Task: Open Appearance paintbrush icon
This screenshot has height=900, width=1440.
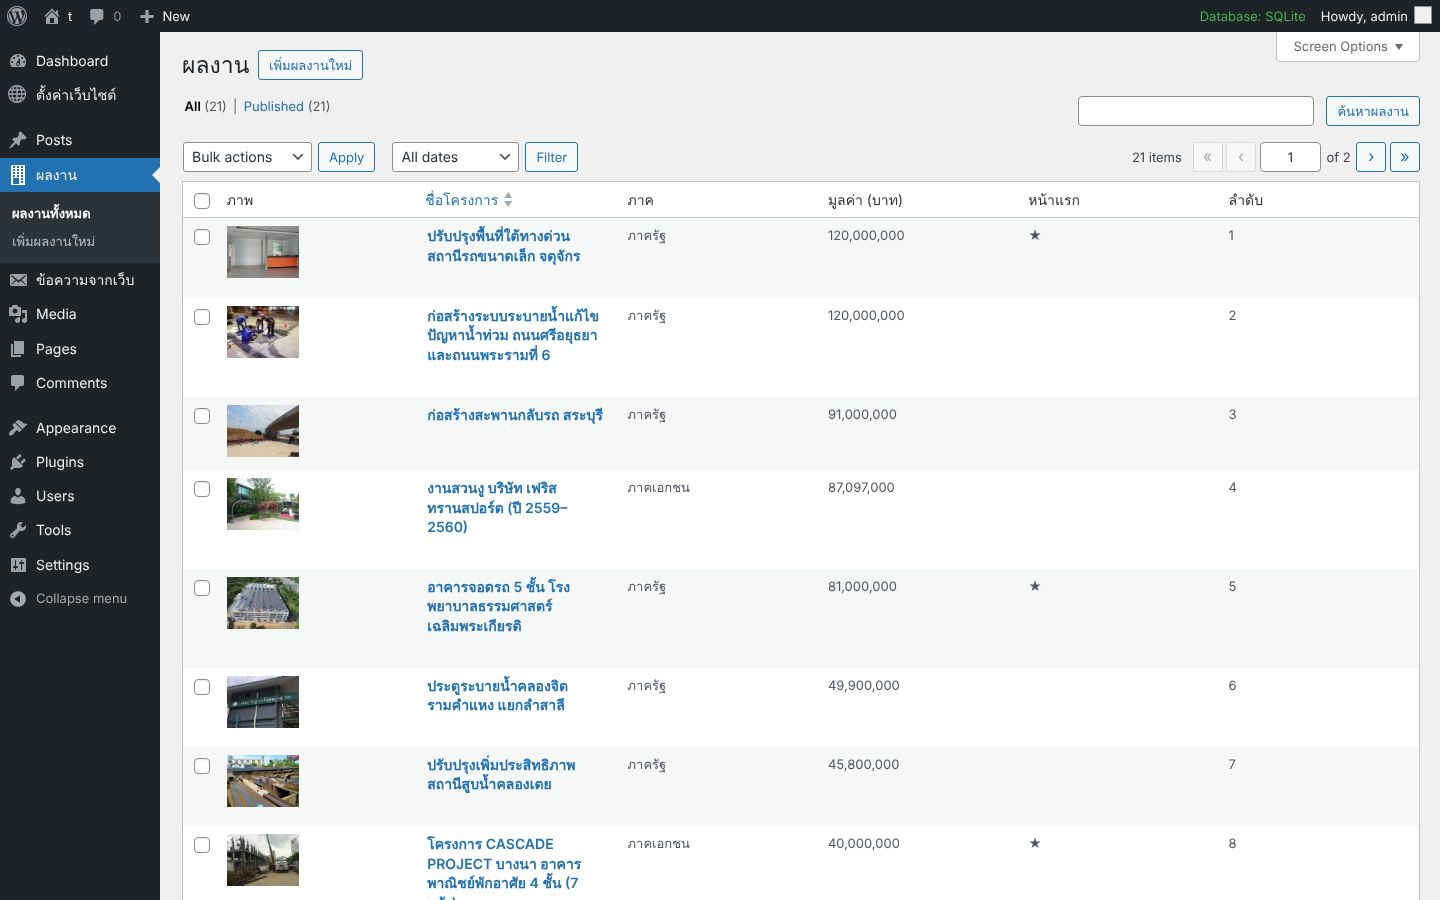Action: (x=18, y=428)
